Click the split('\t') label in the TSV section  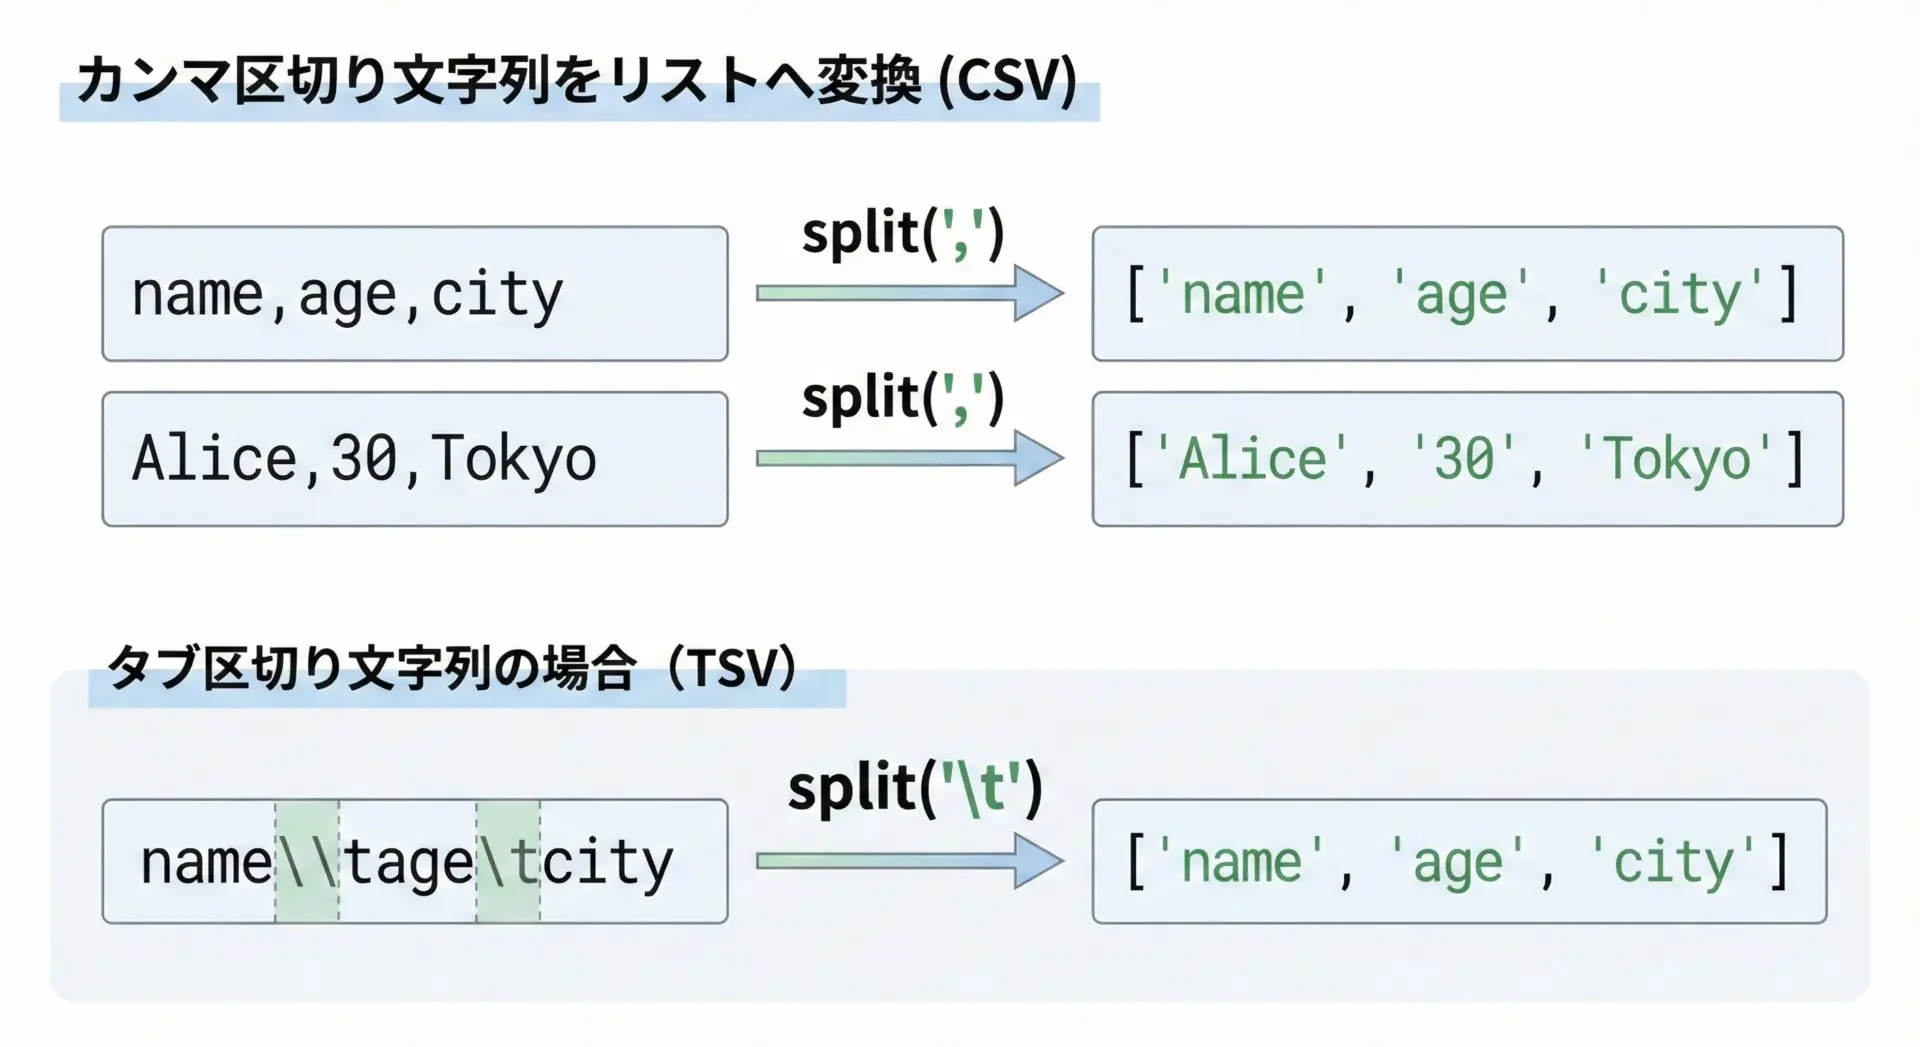914,788
